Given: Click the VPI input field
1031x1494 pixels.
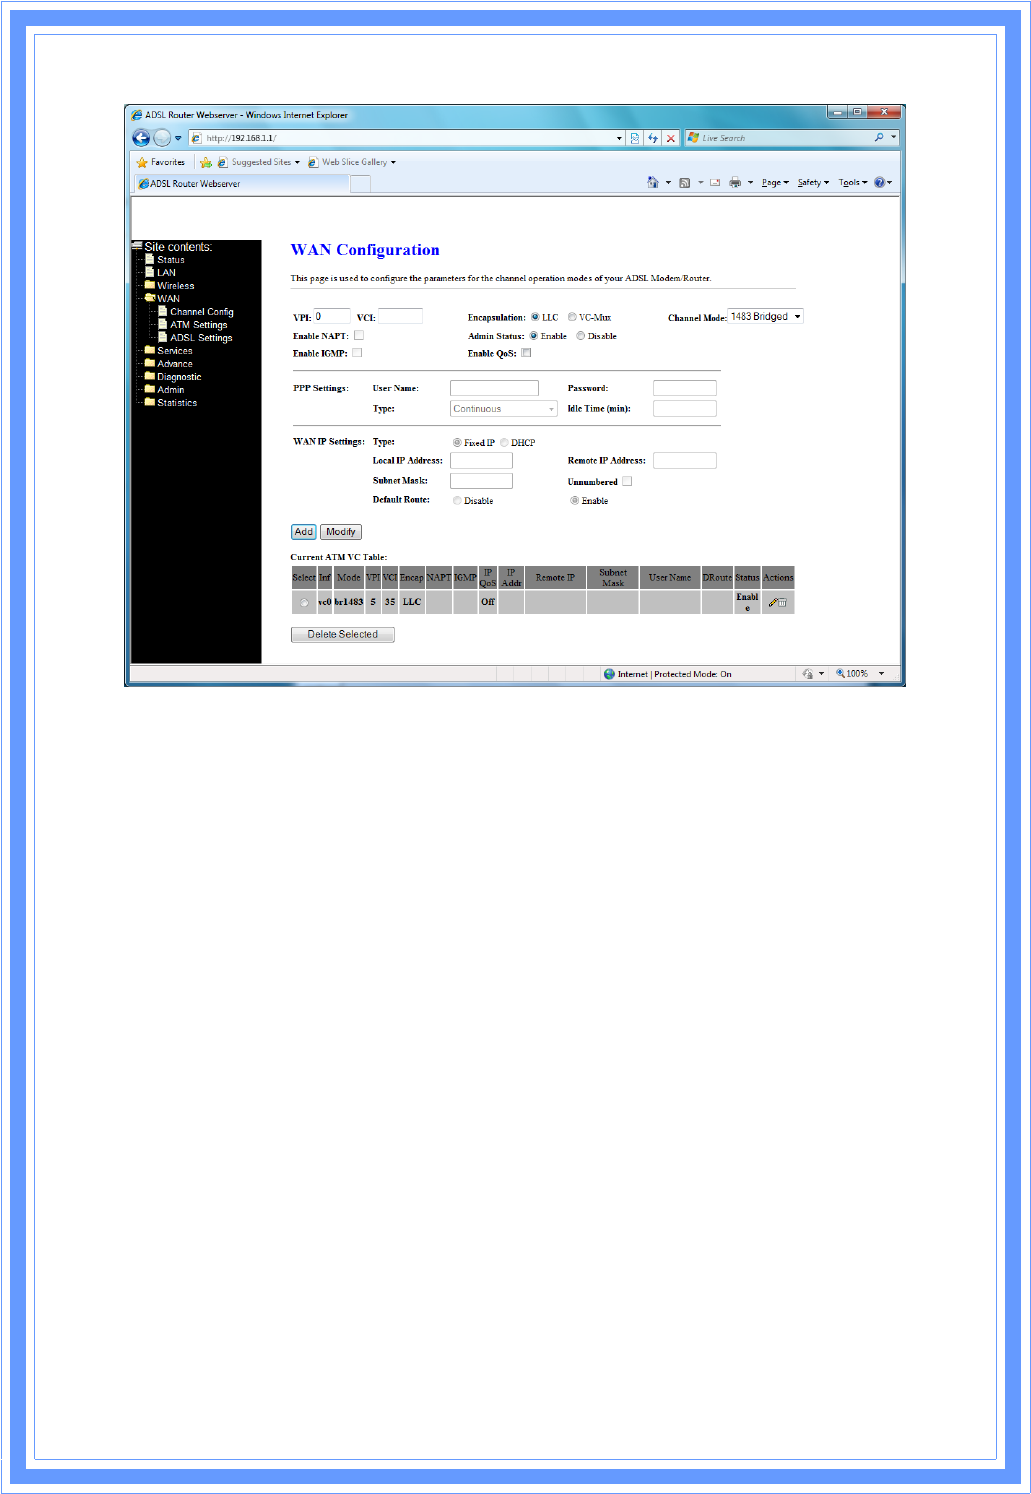Looking at the screenshot, I should point(332,316).
